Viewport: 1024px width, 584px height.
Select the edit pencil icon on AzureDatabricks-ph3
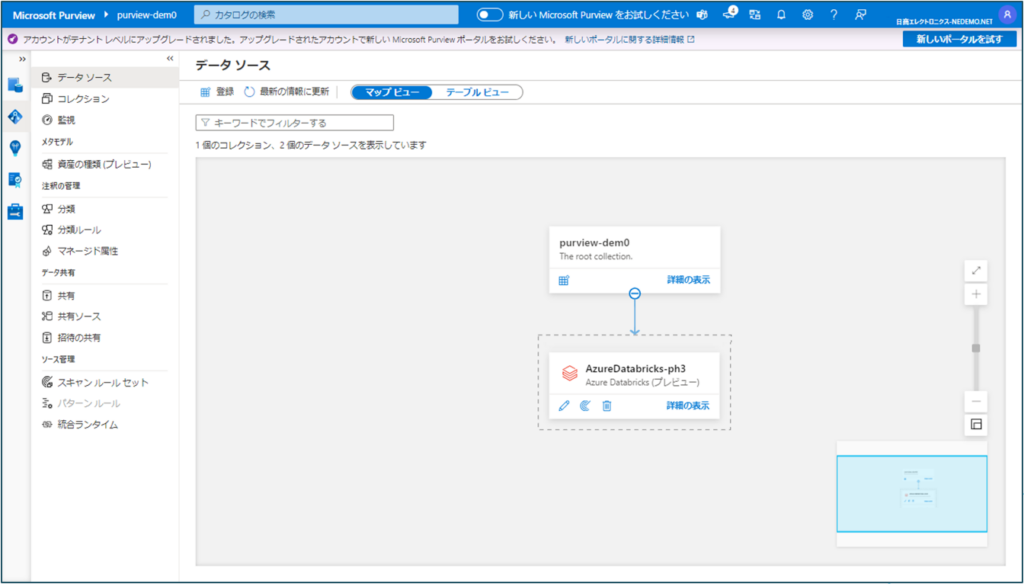click(x=563, y=406)
